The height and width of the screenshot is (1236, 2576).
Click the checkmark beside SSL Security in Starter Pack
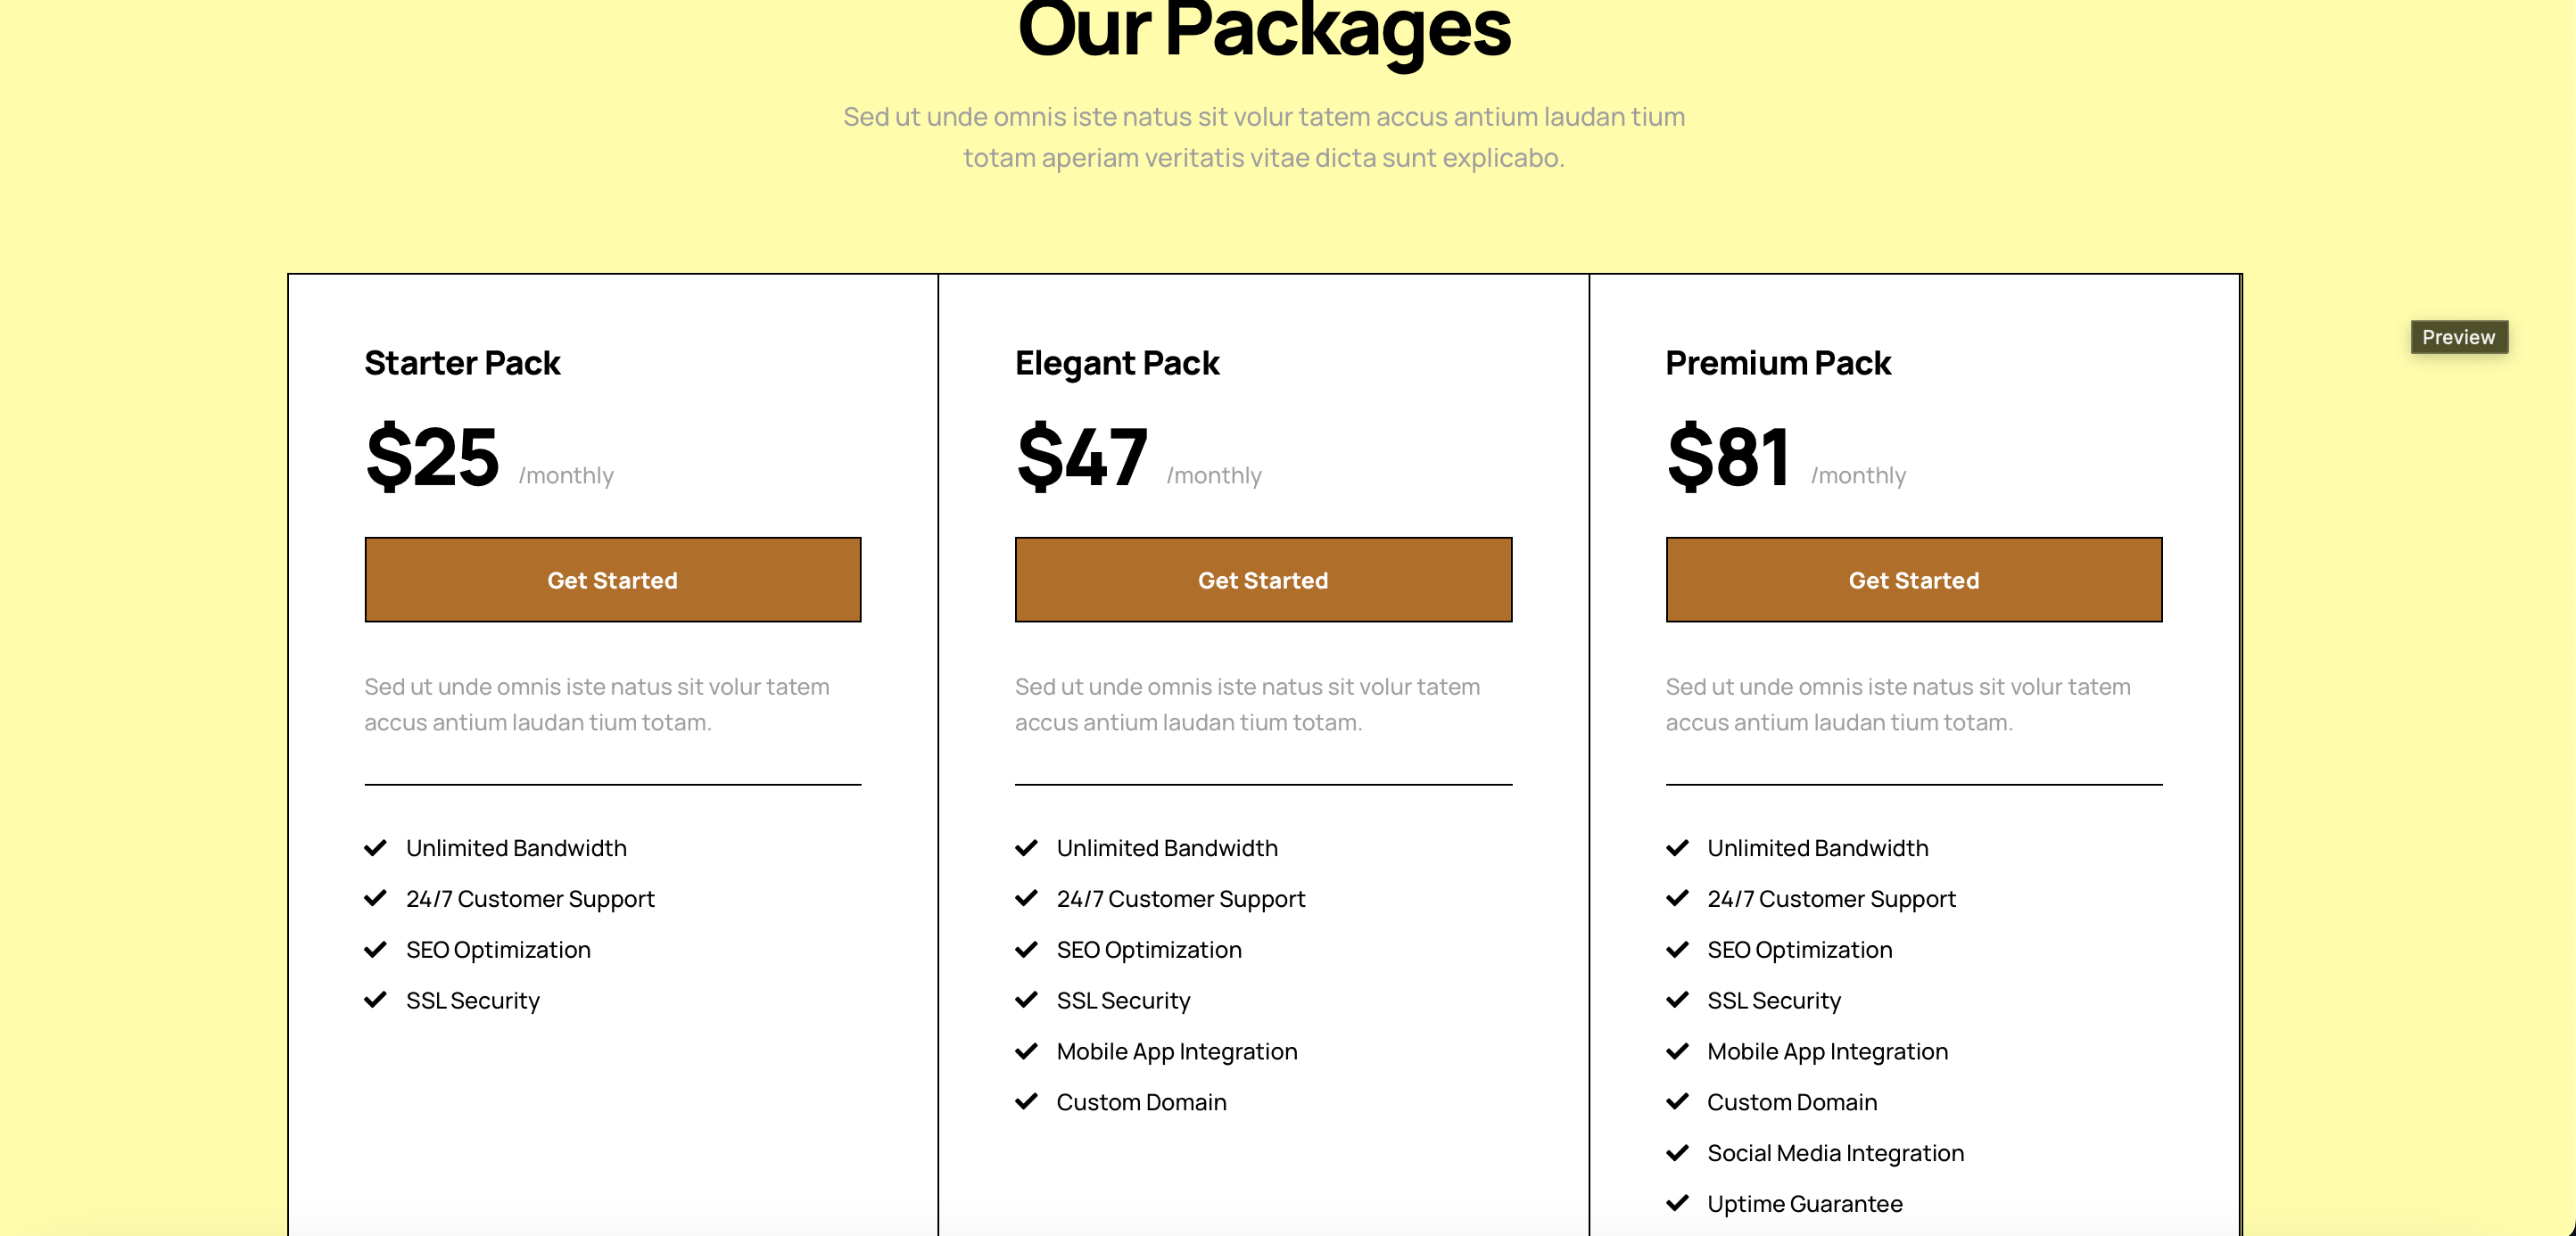click(x=376, y=999)
